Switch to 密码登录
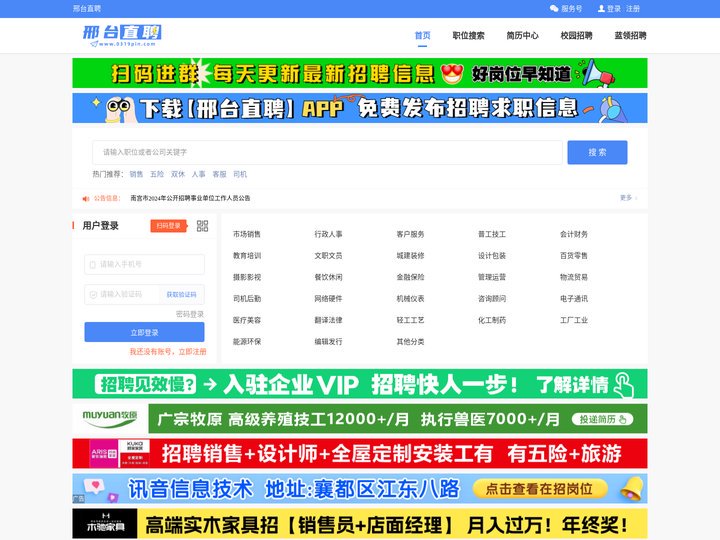The width and height of the screenshot is (720, 540). (190, 314)
